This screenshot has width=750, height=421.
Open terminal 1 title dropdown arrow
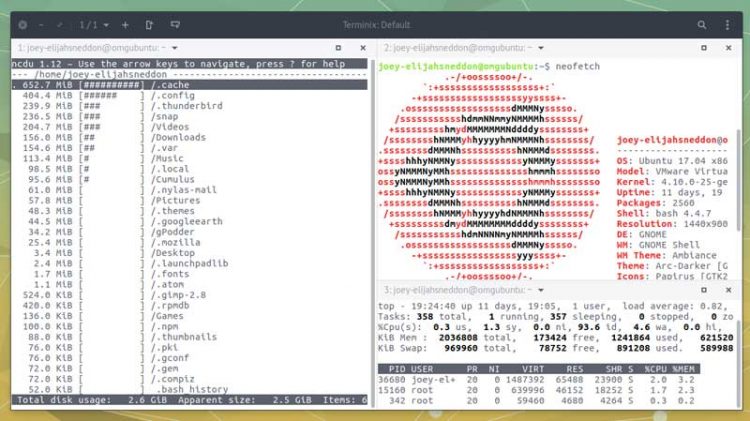point(175,48)
